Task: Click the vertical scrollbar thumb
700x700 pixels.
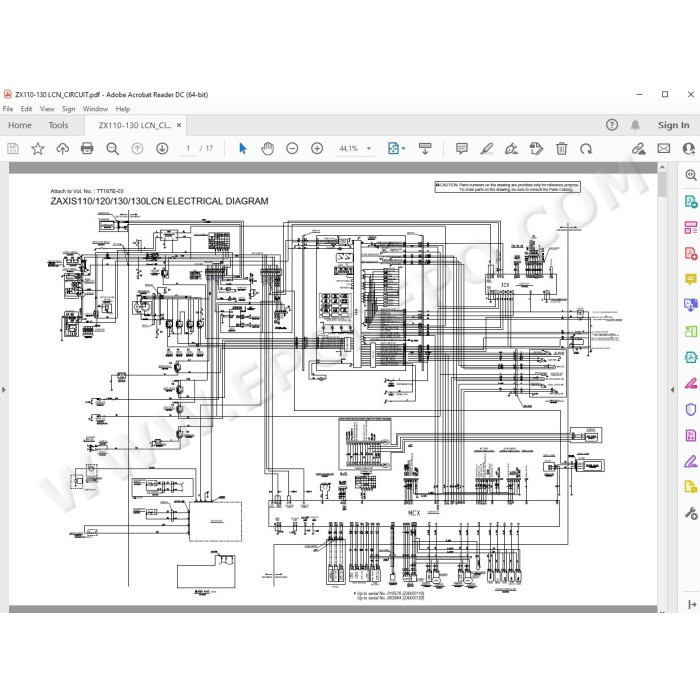Action: 662,185
